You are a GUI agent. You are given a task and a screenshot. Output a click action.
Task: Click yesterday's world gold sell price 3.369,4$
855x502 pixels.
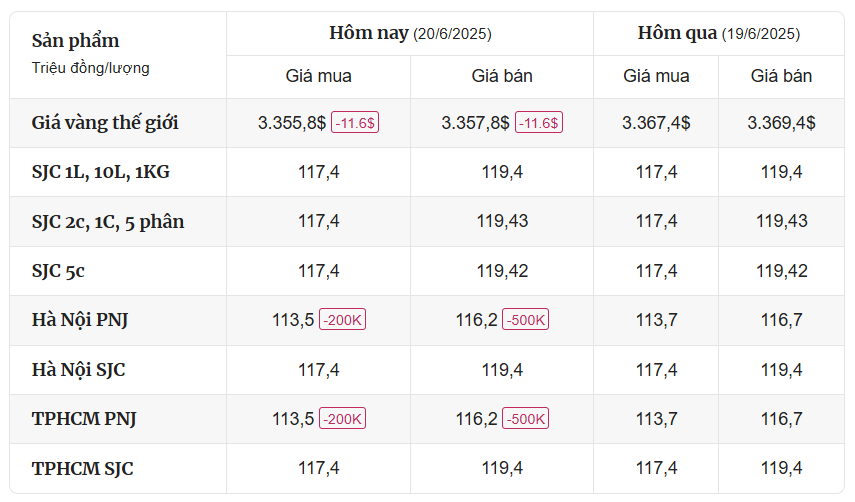(781, 123)
